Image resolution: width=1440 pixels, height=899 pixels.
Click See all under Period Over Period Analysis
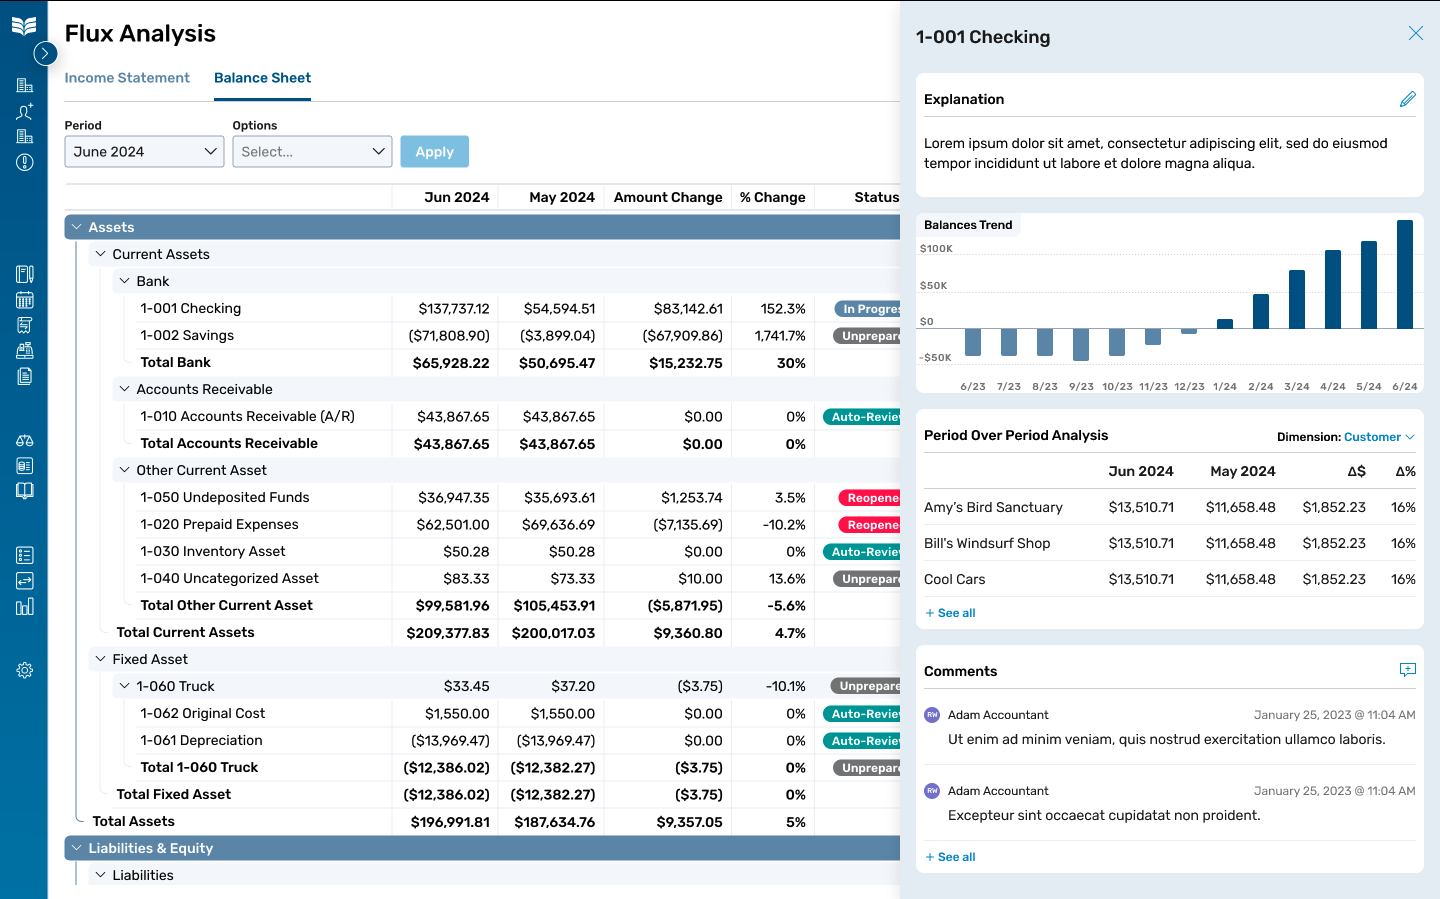tap(950, 613)
